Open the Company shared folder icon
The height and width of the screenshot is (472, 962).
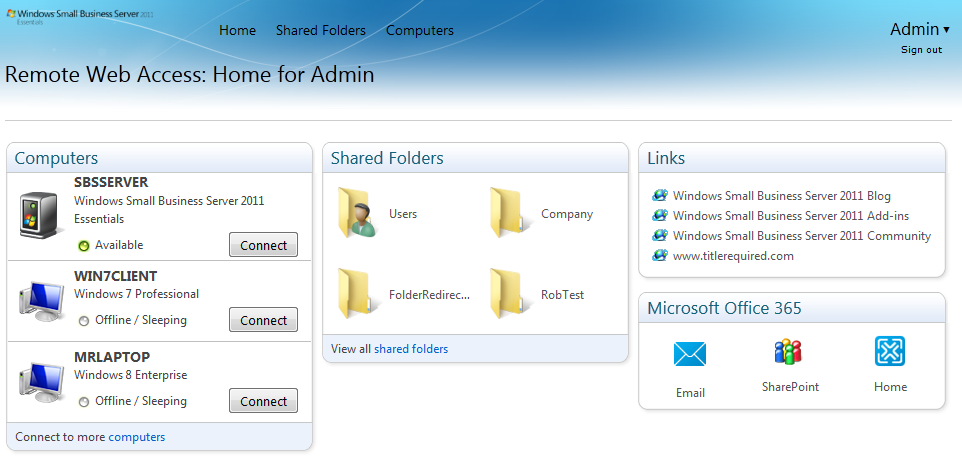tap(510, 213)
